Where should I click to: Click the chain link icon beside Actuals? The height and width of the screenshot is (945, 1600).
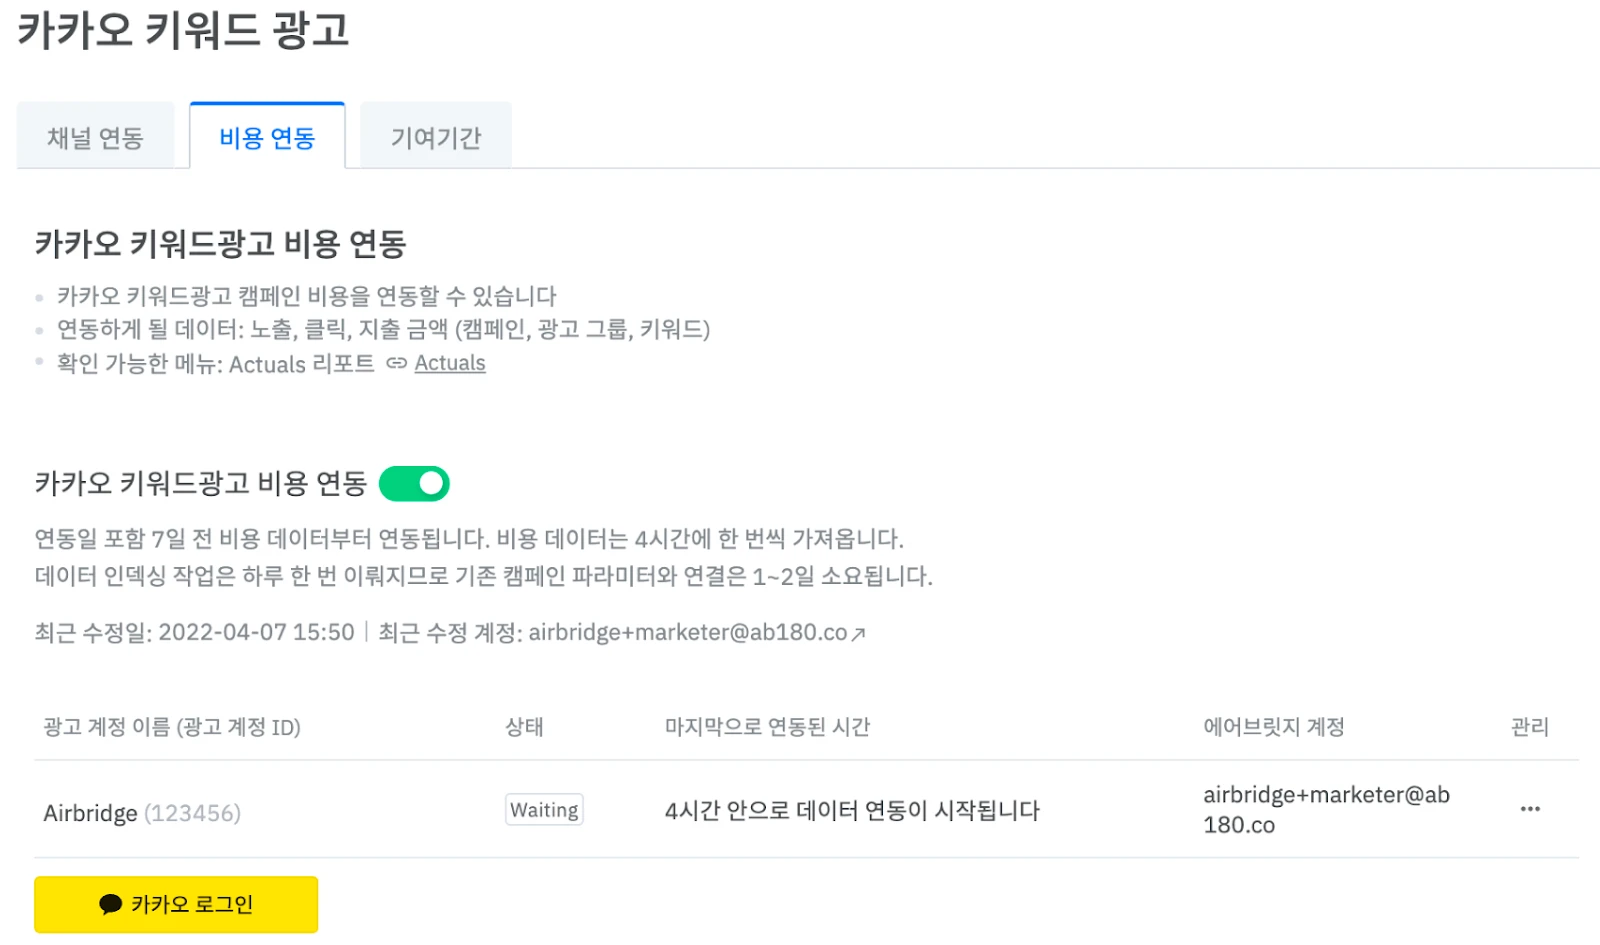click(x=397, y=363)
